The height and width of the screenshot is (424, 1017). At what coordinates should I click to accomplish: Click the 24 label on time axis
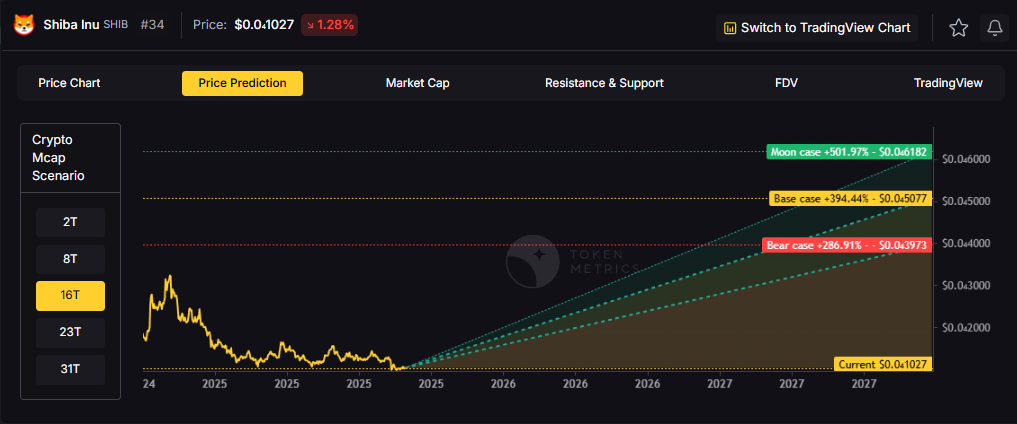tap(149, 384)
